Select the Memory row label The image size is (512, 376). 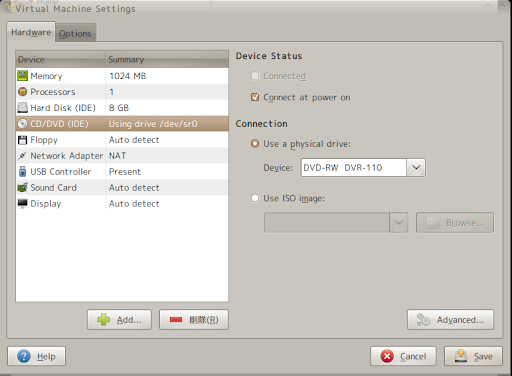click(46, 76)
